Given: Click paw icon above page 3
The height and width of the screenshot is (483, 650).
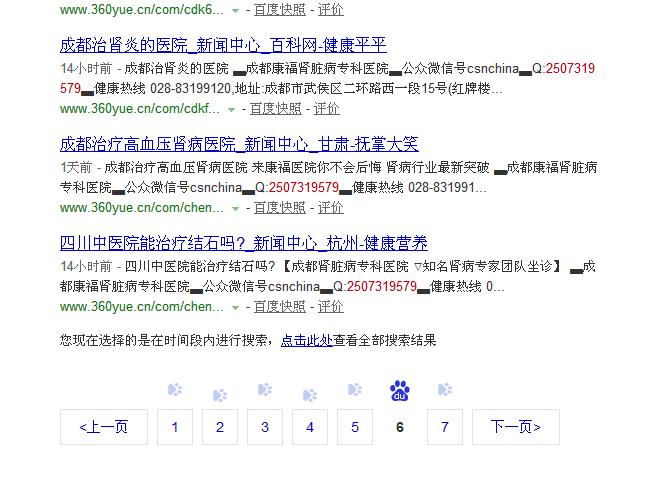Looking at the screenshot, I should [x=265, y=390].
